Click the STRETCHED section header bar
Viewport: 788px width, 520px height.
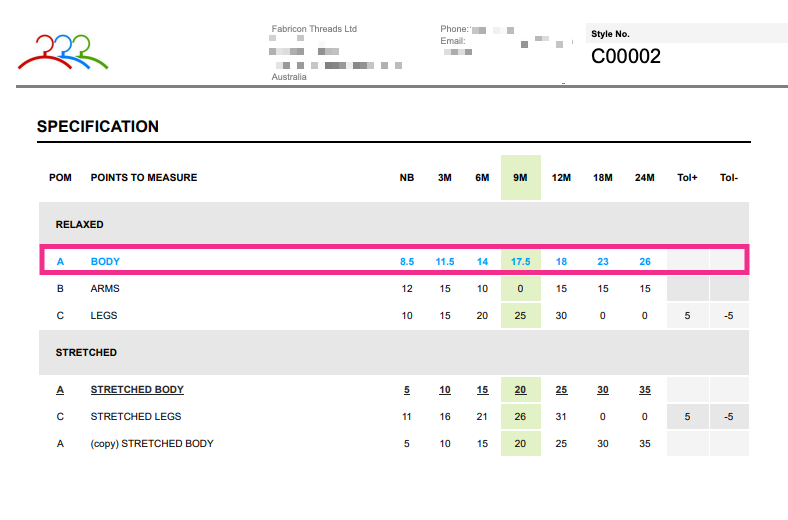[394, 353]
